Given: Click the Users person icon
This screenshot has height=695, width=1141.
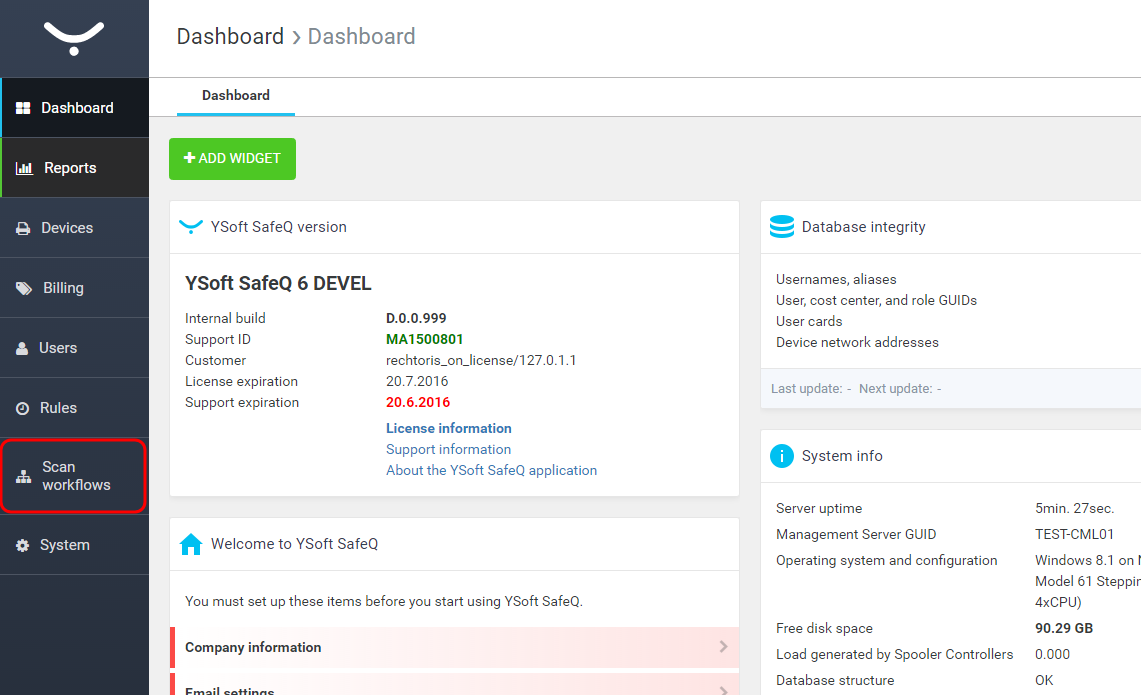Looking at the screenshot, I should (x=22, y=348).
